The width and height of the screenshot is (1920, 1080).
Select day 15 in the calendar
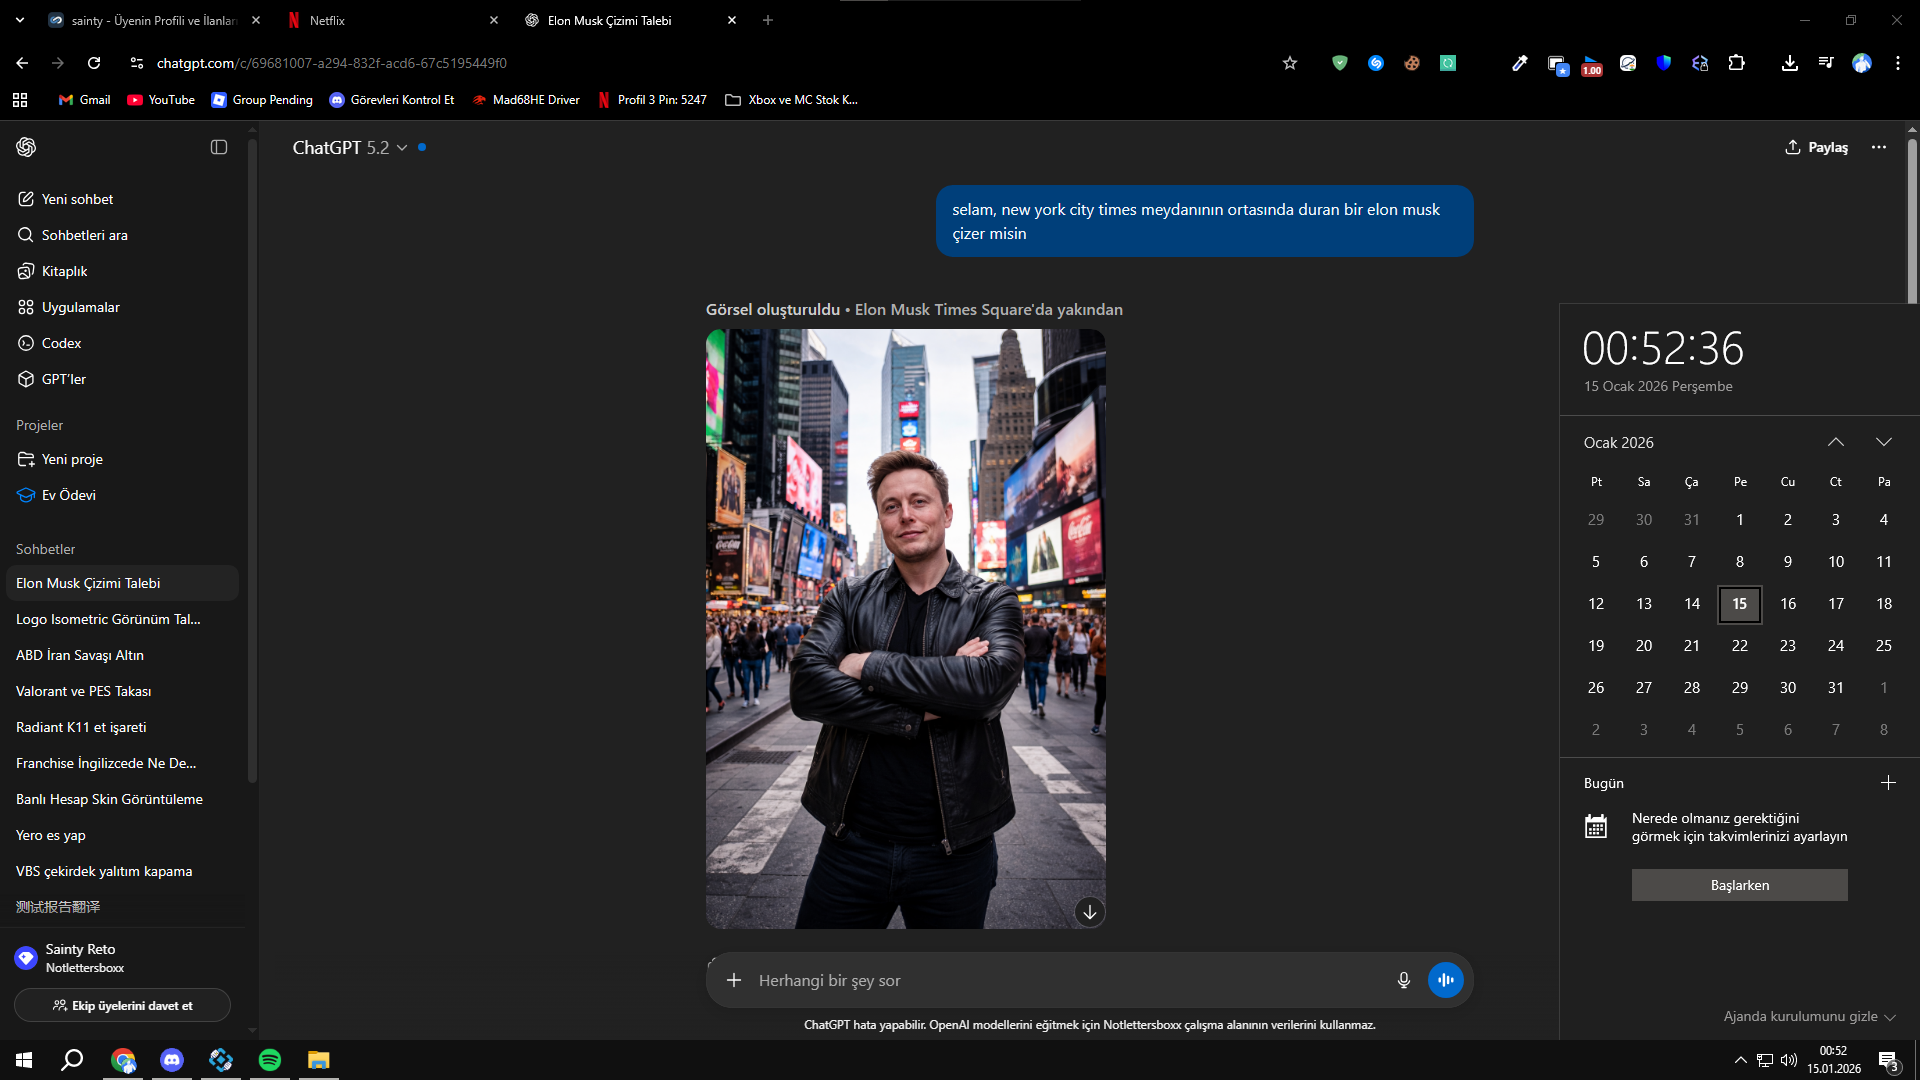(x=1740, y=604)
